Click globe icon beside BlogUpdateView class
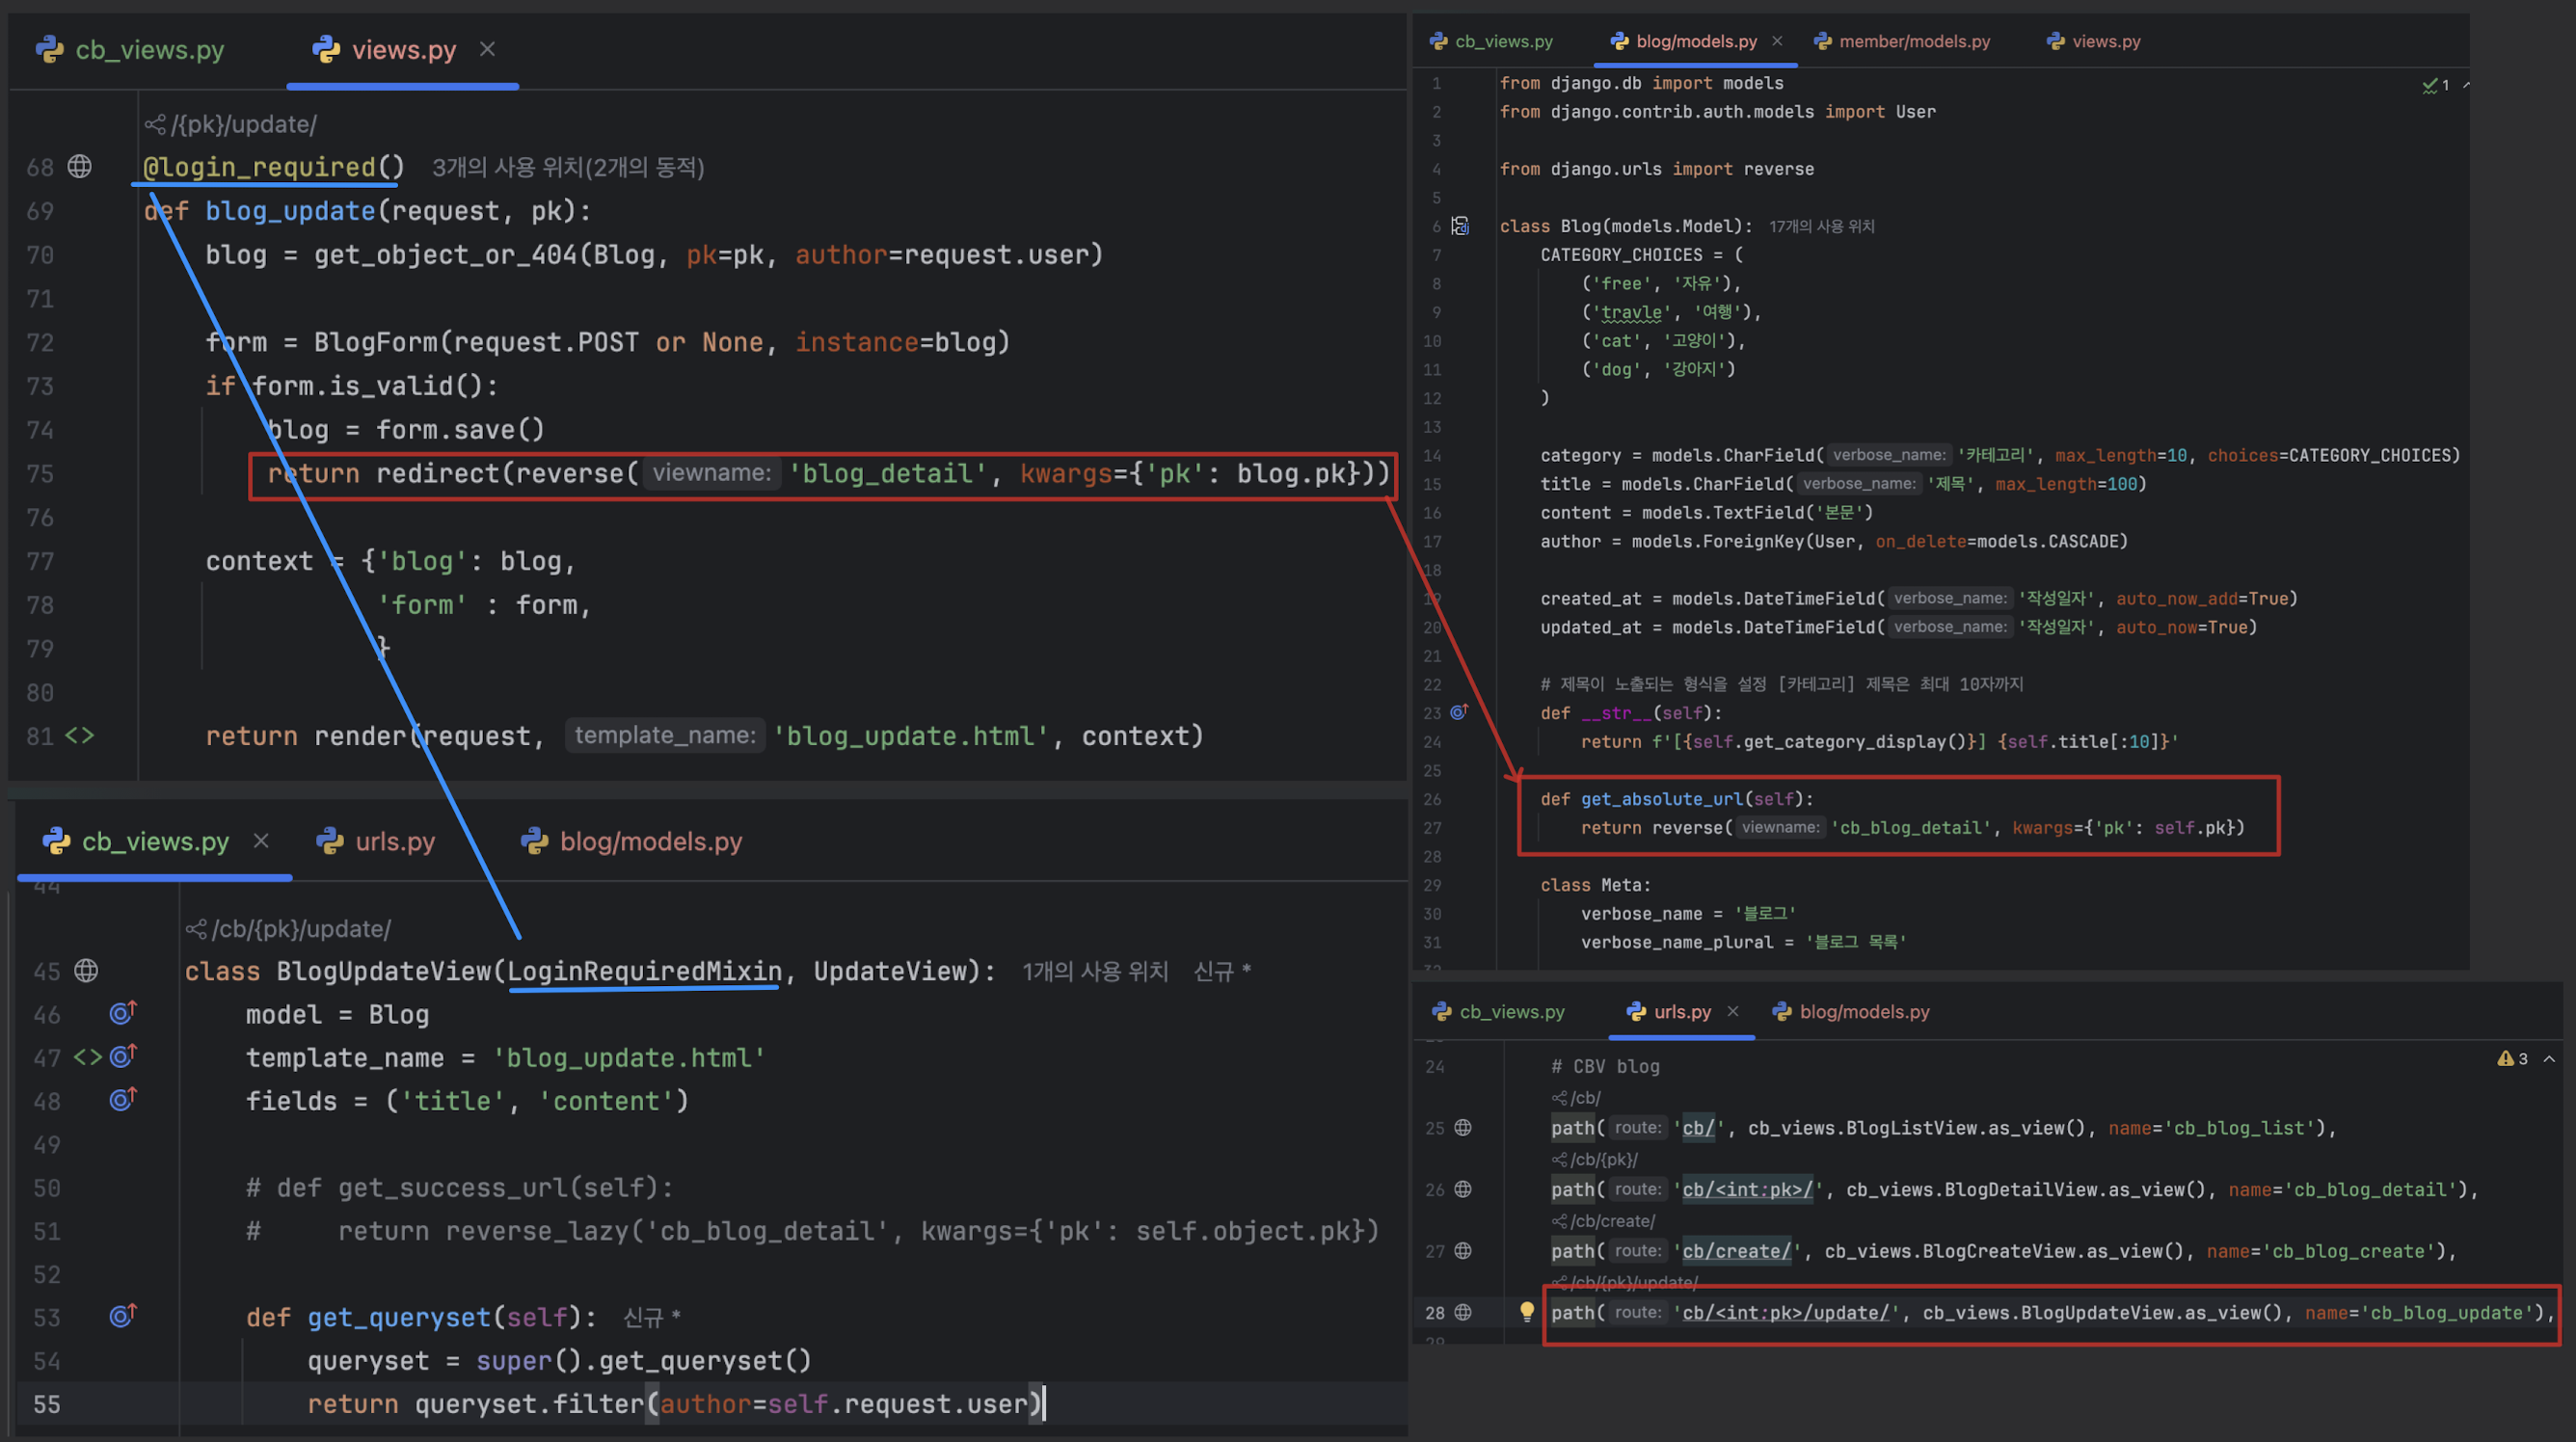The image size is (2576, 1442). (x=87, y=971)
